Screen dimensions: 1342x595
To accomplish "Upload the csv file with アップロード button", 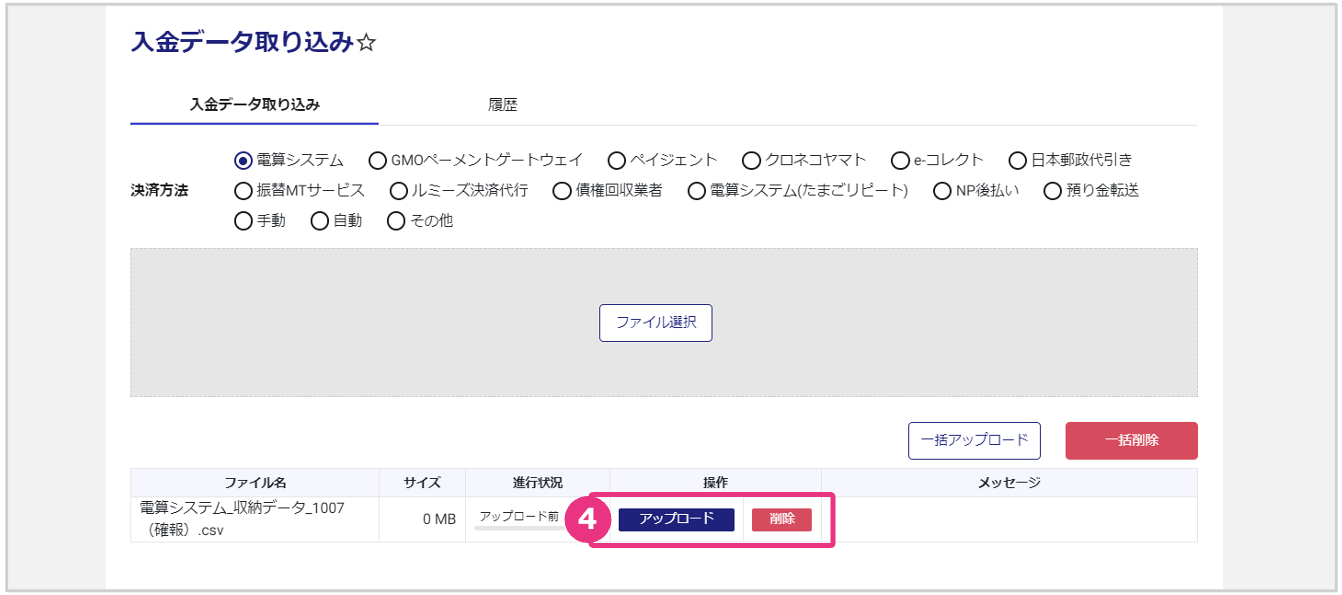I will pyautogui.click(x=676, y=519).
